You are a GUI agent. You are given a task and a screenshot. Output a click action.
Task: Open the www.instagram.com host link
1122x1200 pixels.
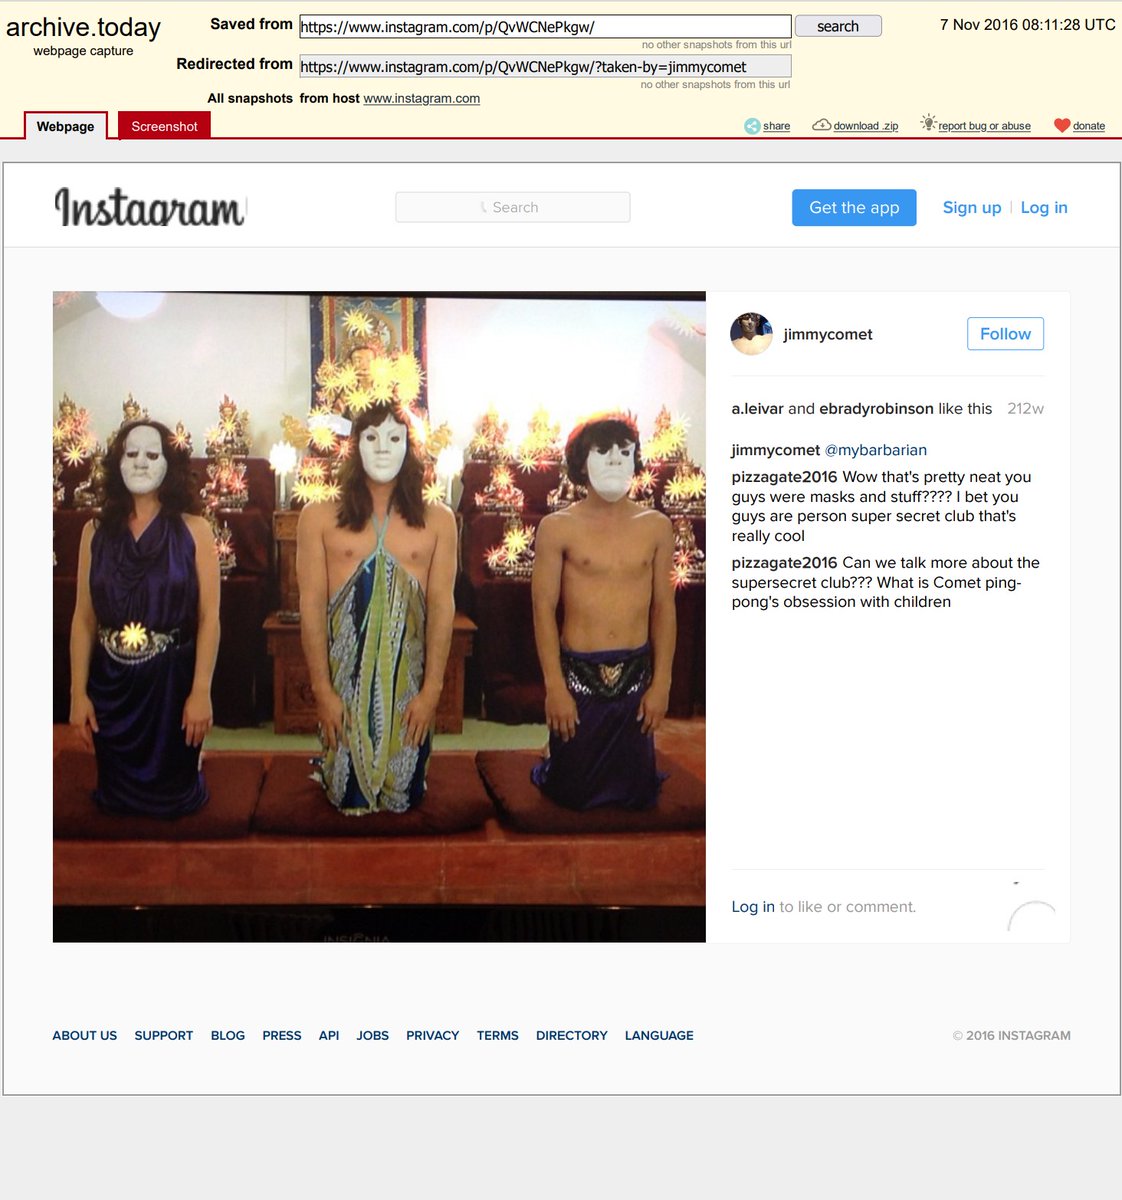point(421,98)
